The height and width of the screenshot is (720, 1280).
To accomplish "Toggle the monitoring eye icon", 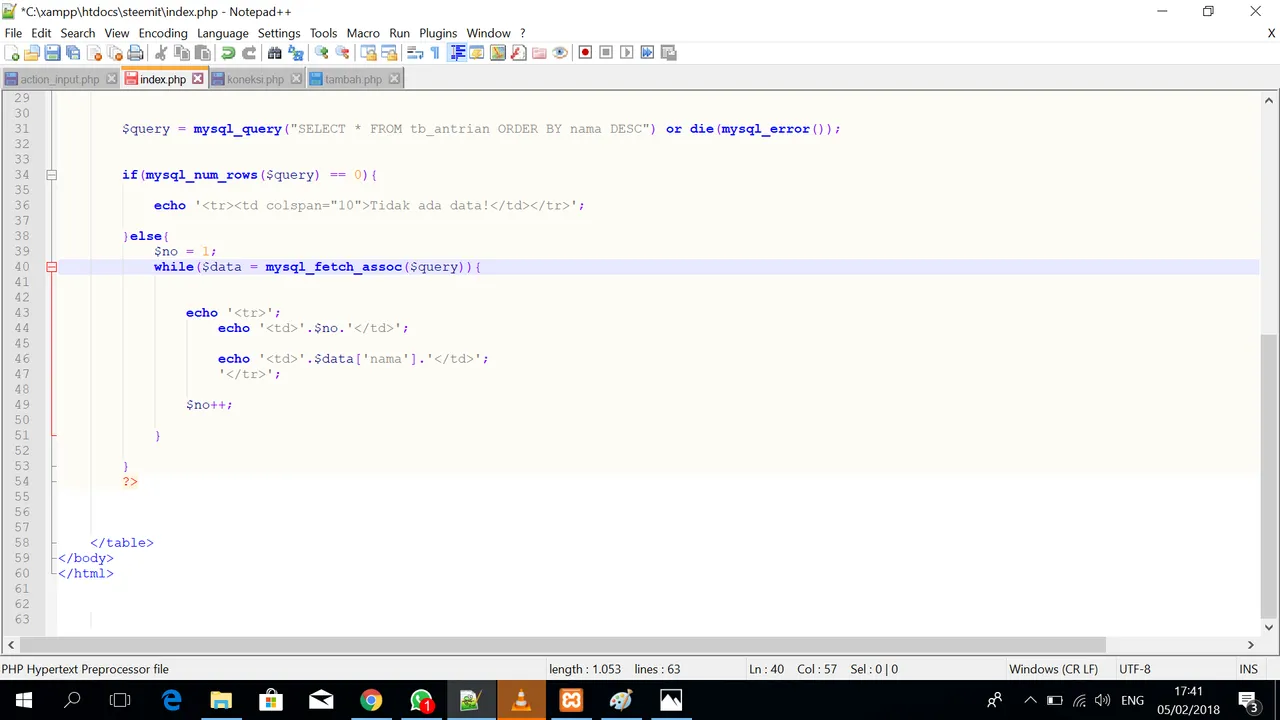I will [x=560, y=52].
